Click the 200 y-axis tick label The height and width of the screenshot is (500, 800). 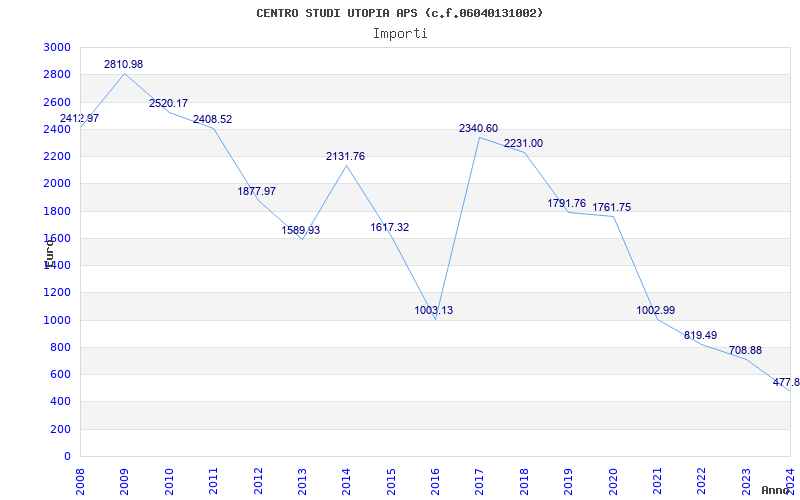coord(60,430)
